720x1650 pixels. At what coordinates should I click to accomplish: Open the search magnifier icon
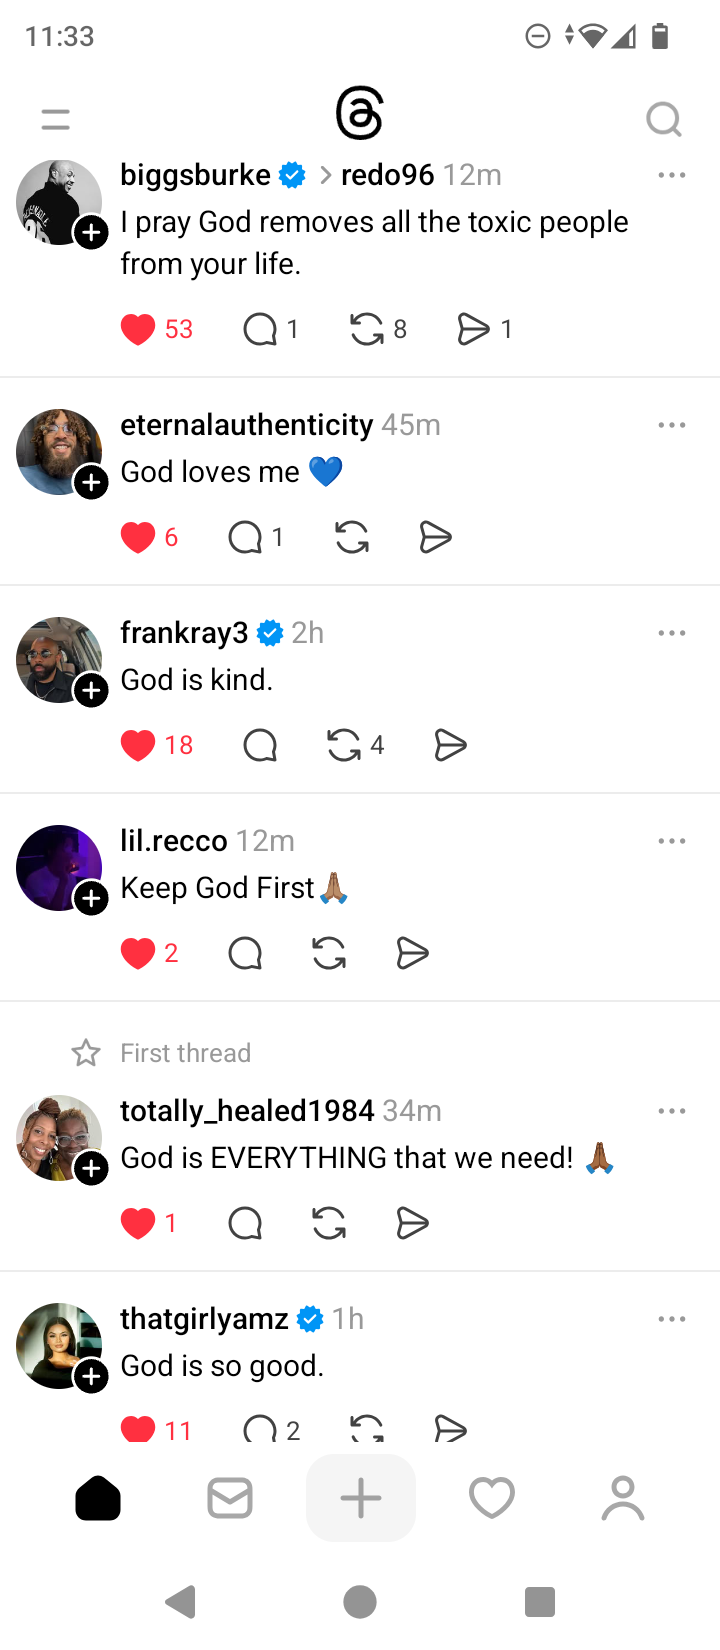click(663, 120)
